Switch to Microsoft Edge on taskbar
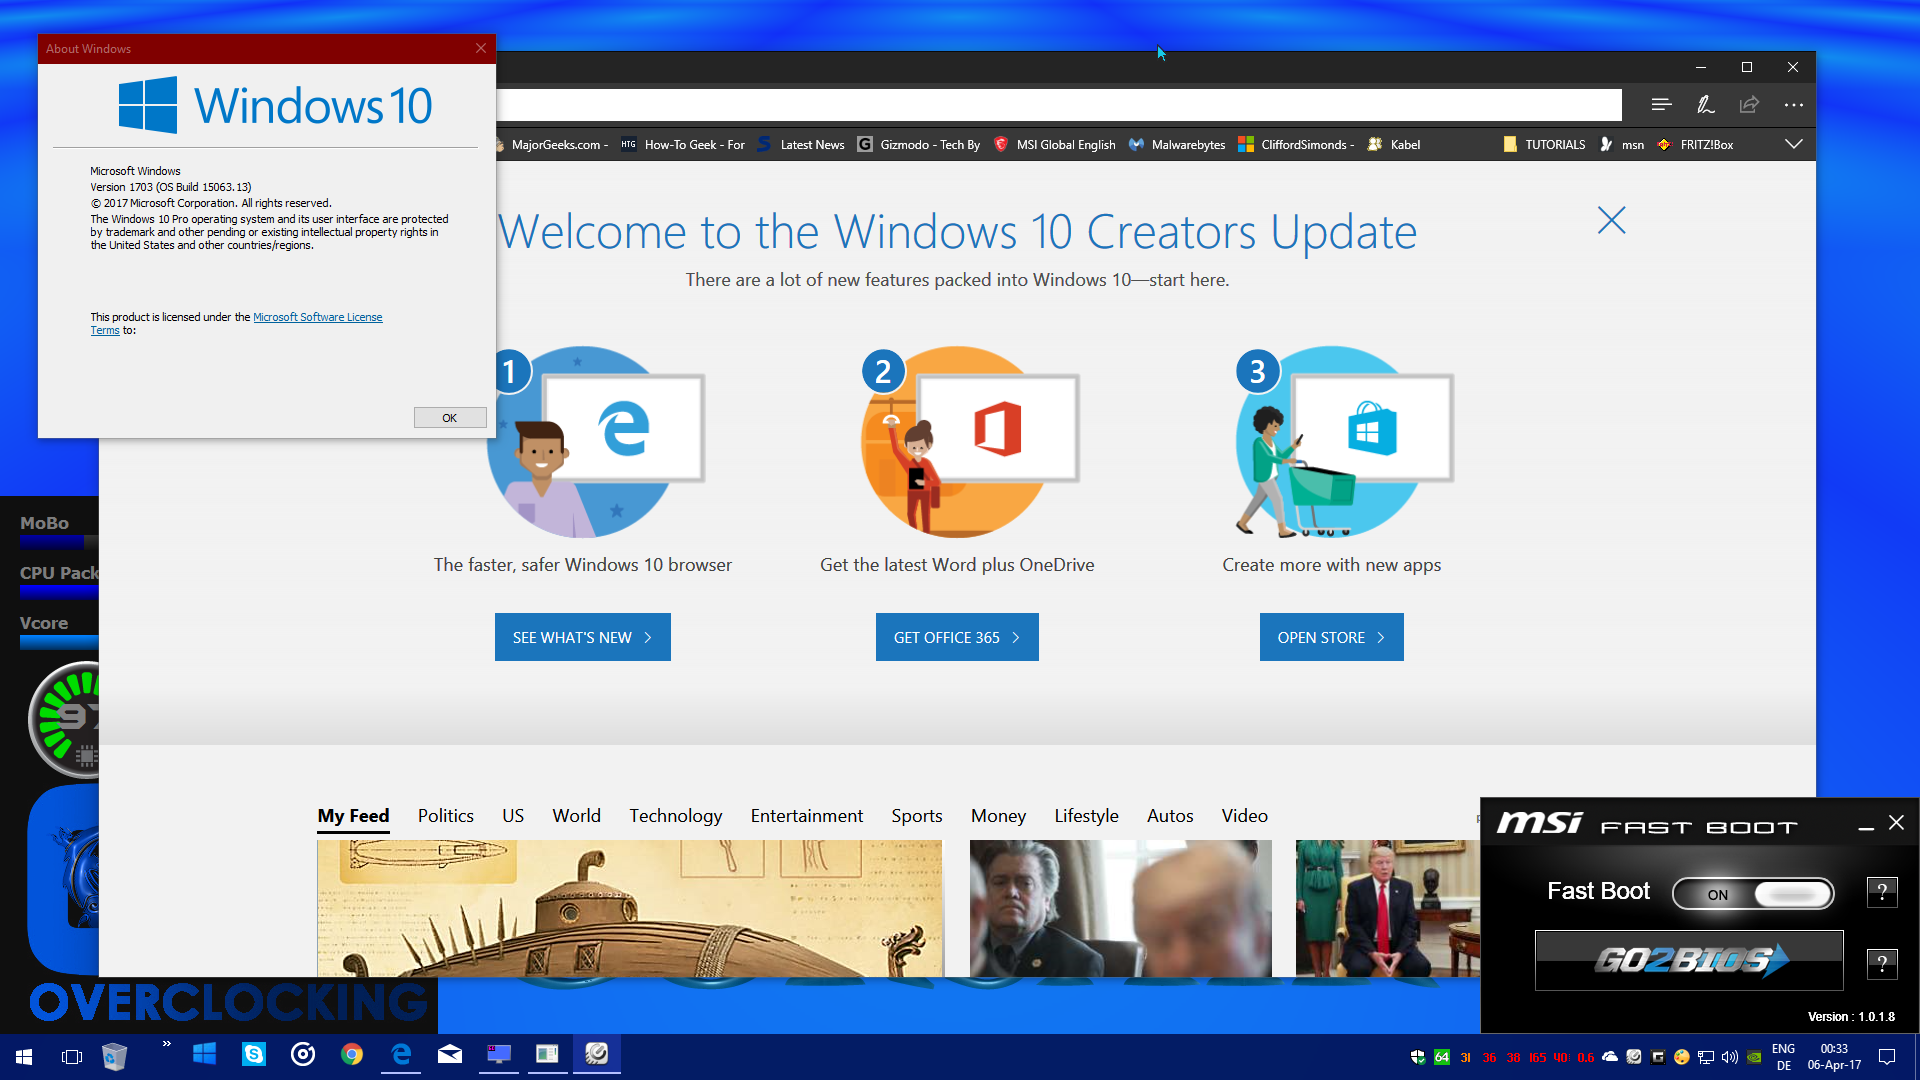 pyautogui.click(x=401, y=1054)
